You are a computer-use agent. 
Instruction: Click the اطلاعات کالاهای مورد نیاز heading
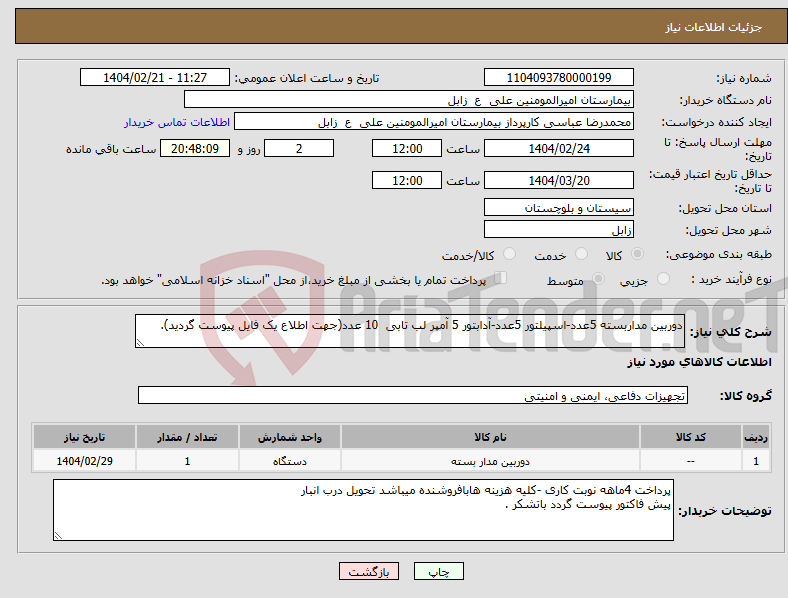pos(699,362)
